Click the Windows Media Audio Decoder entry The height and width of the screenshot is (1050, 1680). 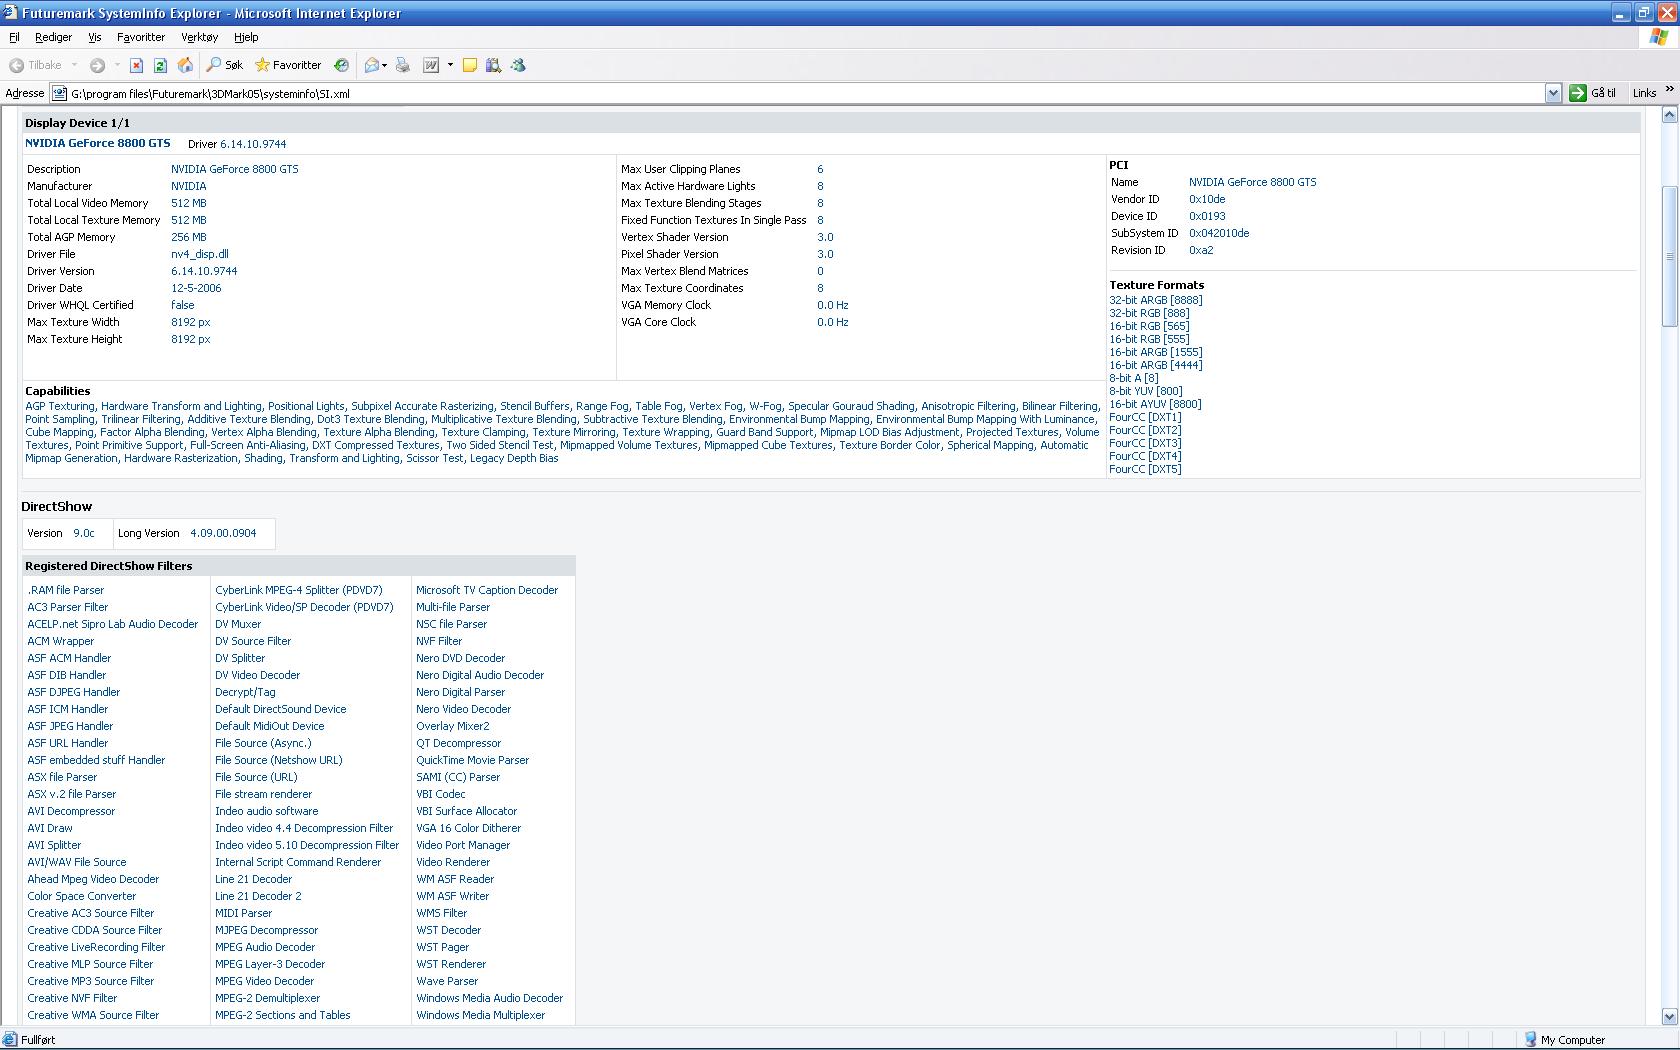[x=490, y=998]
